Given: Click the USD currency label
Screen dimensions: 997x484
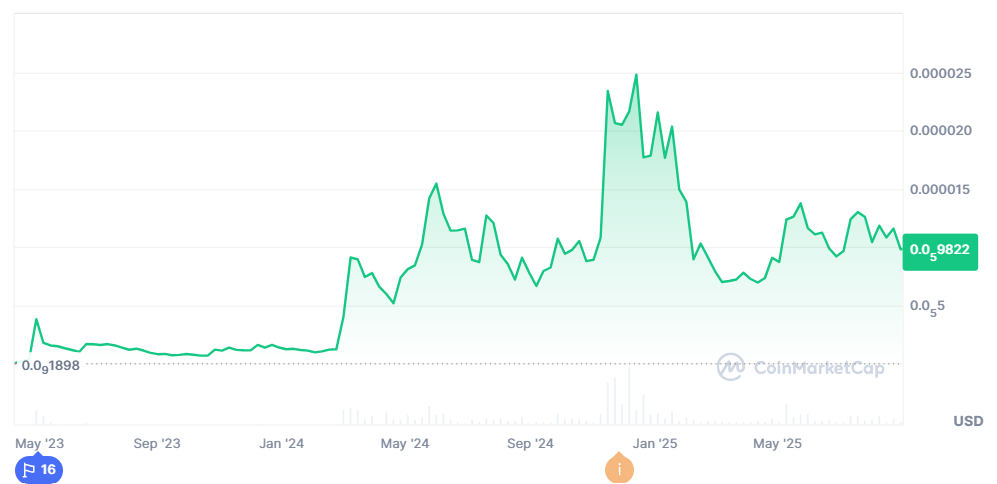Looking at the screenshot, I should coord(967,421).
